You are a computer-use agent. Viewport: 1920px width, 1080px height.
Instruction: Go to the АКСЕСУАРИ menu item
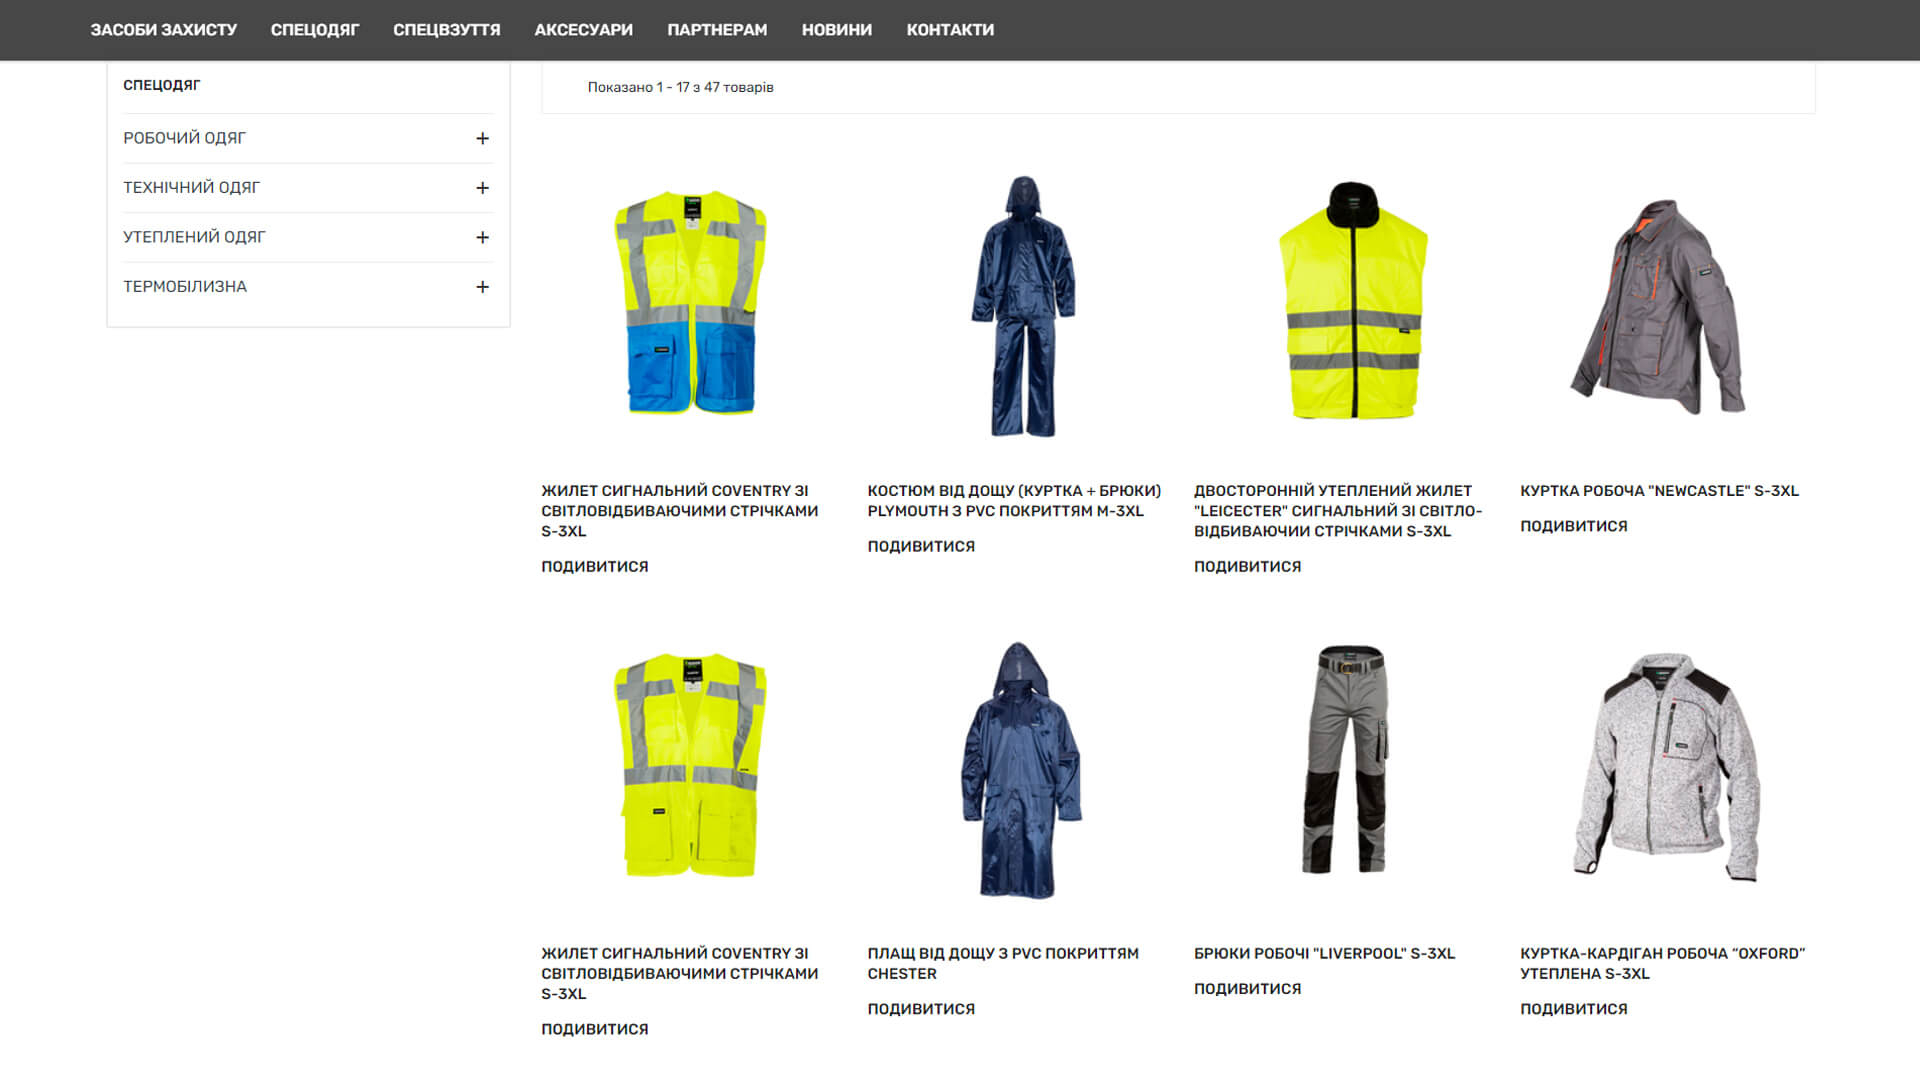pos(583,30)
